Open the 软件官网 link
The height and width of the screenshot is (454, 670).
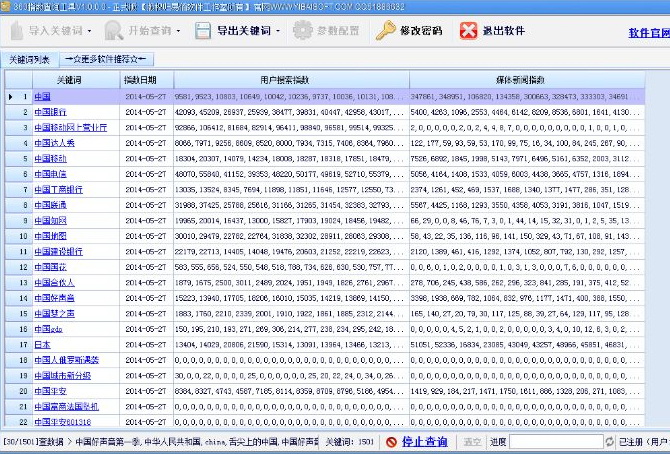click(648, 33)
